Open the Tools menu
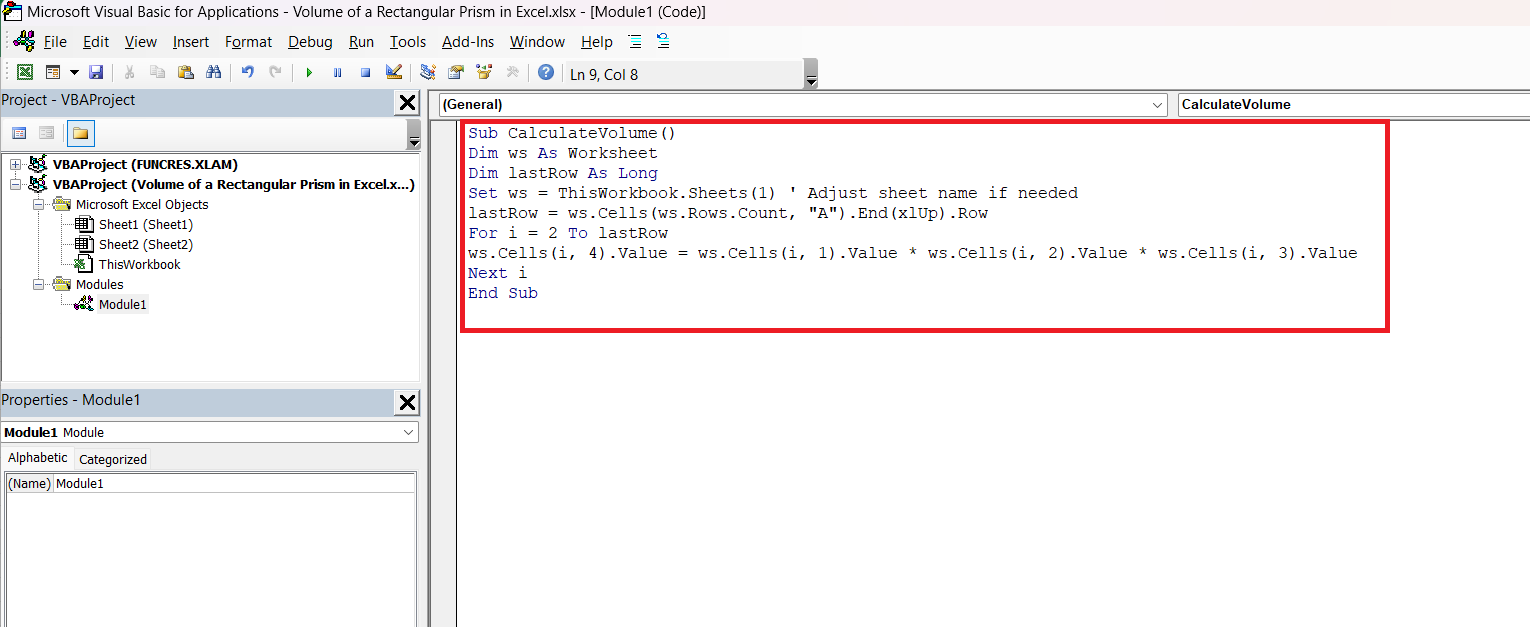The image size is (1530, 627). pos(408,42)
